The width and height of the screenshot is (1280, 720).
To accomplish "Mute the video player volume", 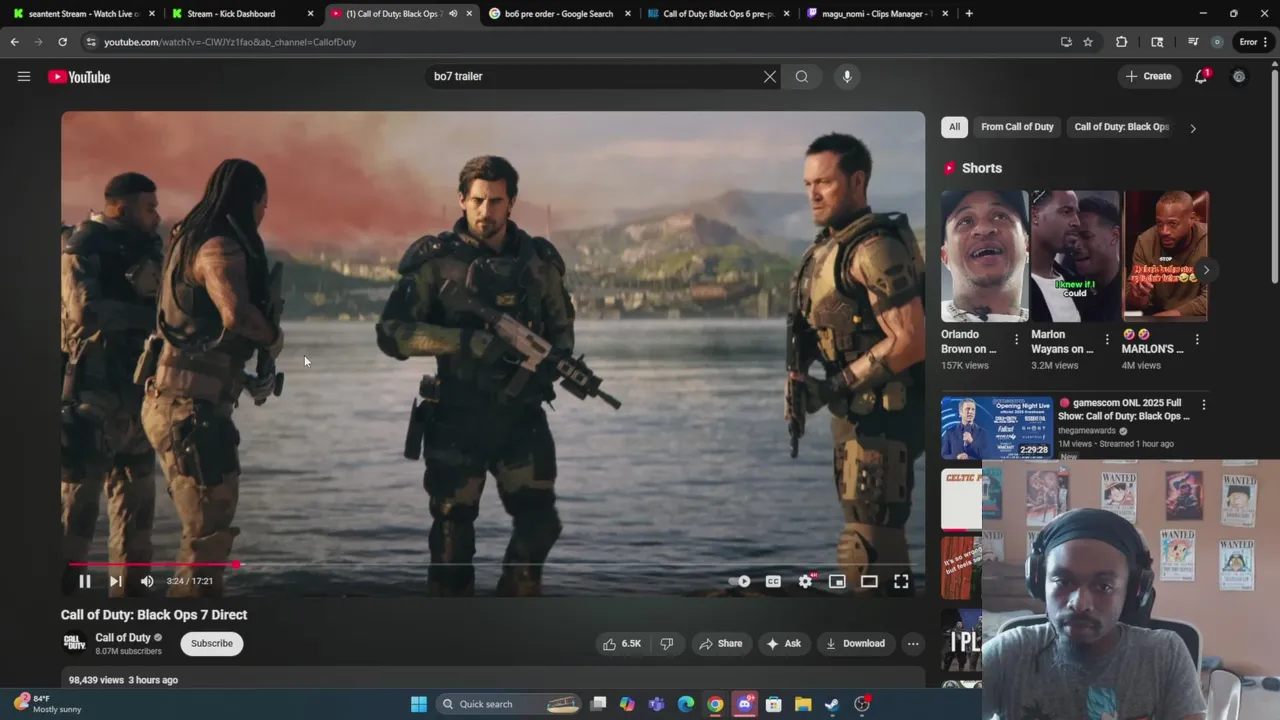I will (147, 581).
